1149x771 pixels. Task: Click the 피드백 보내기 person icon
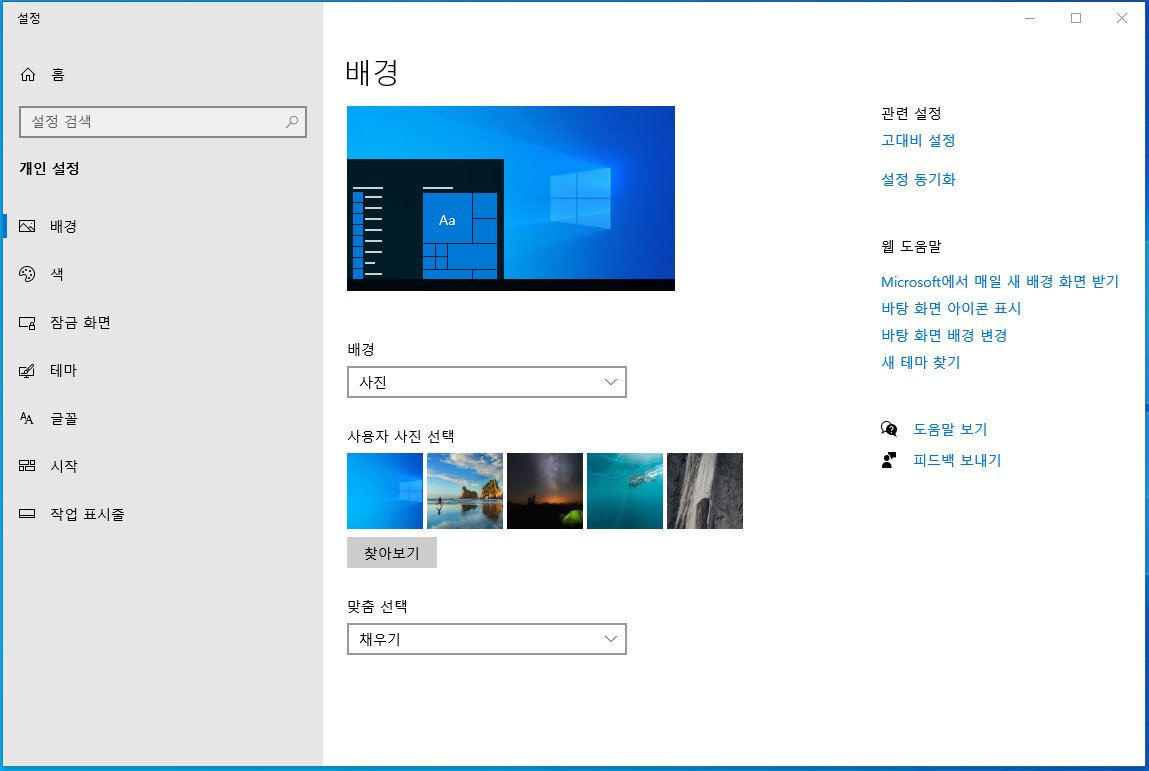click(889, 460)
